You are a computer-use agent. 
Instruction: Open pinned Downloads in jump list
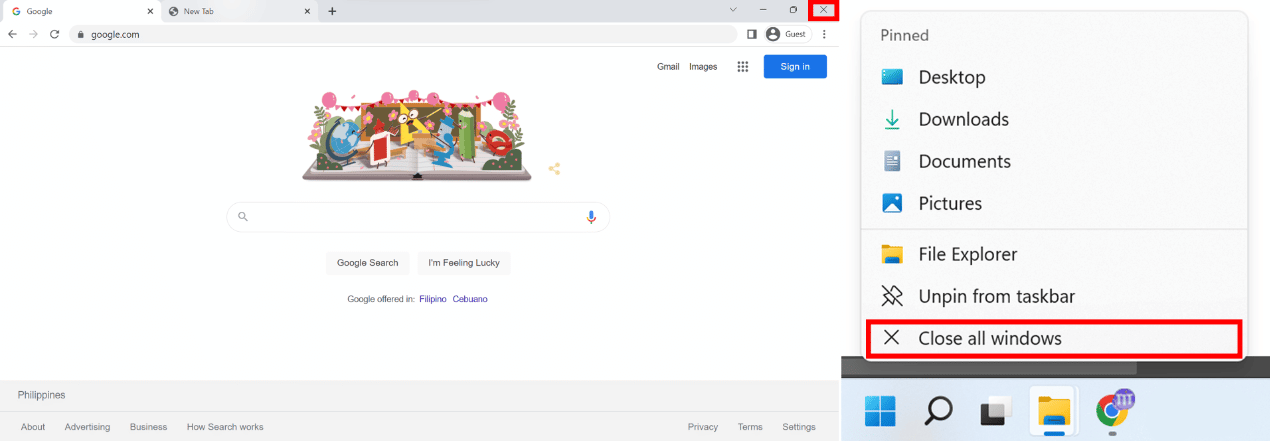click(x=1054, y=119)
